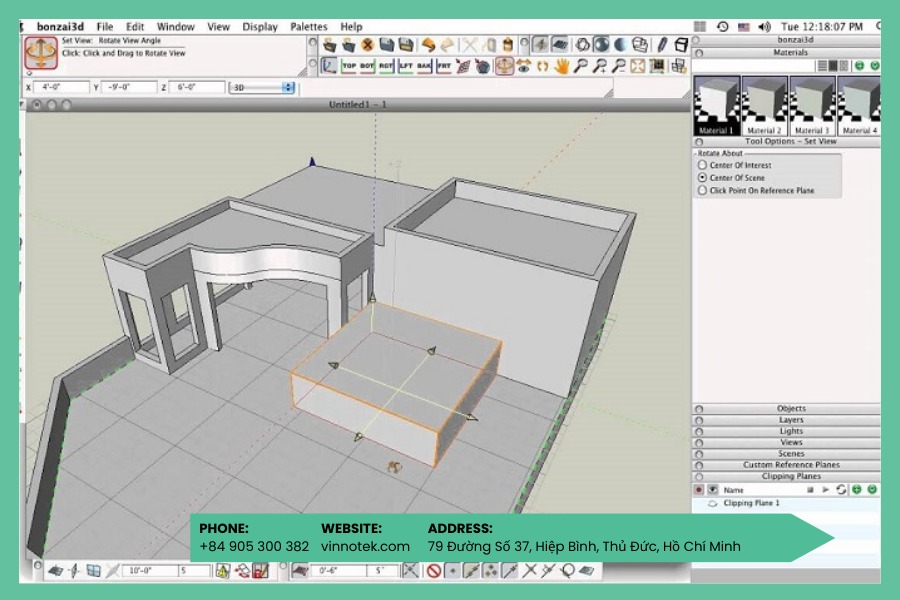Screen dimensions: 900x600
Task: Expand the Custom Reference Planes palette
Action: (699, 465)
